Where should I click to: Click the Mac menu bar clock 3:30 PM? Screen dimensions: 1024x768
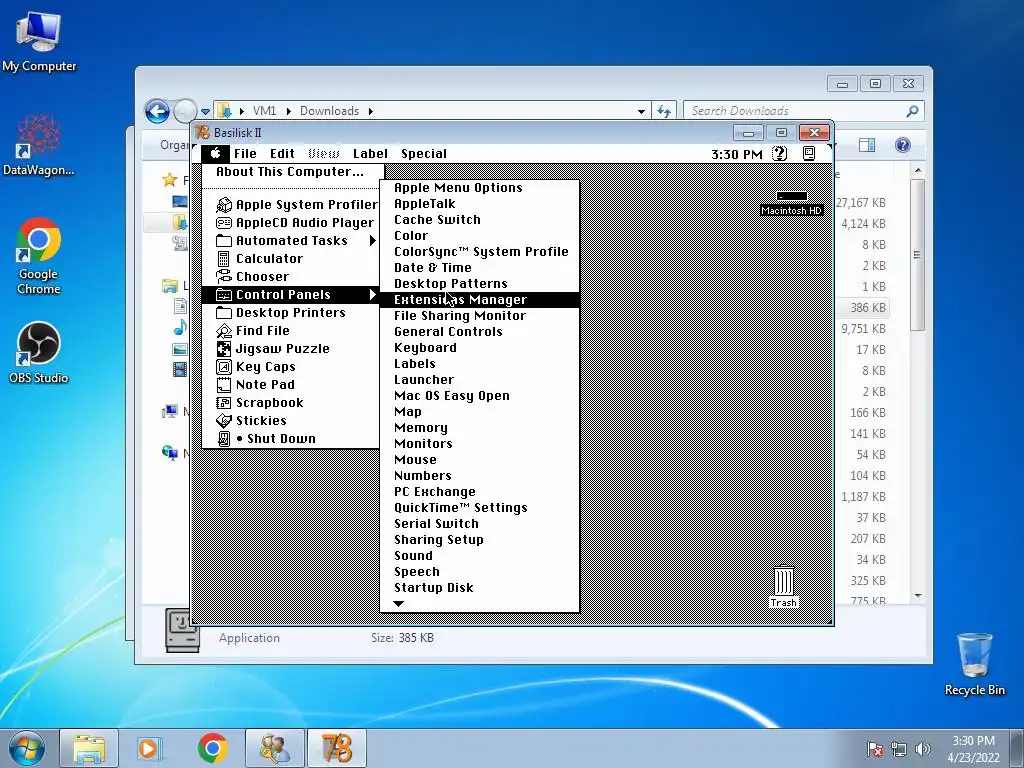tap(737, 154)
